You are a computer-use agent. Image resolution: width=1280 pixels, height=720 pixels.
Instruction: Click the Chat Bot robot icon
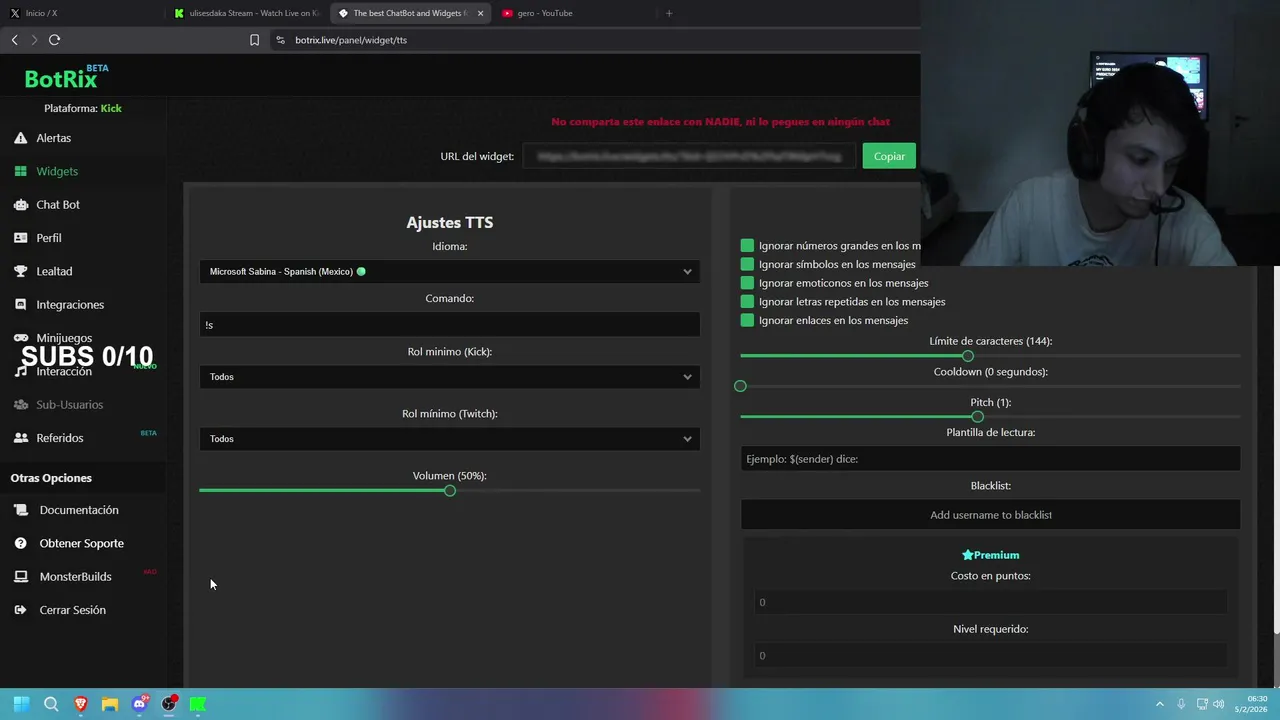[x=20, y=205]
